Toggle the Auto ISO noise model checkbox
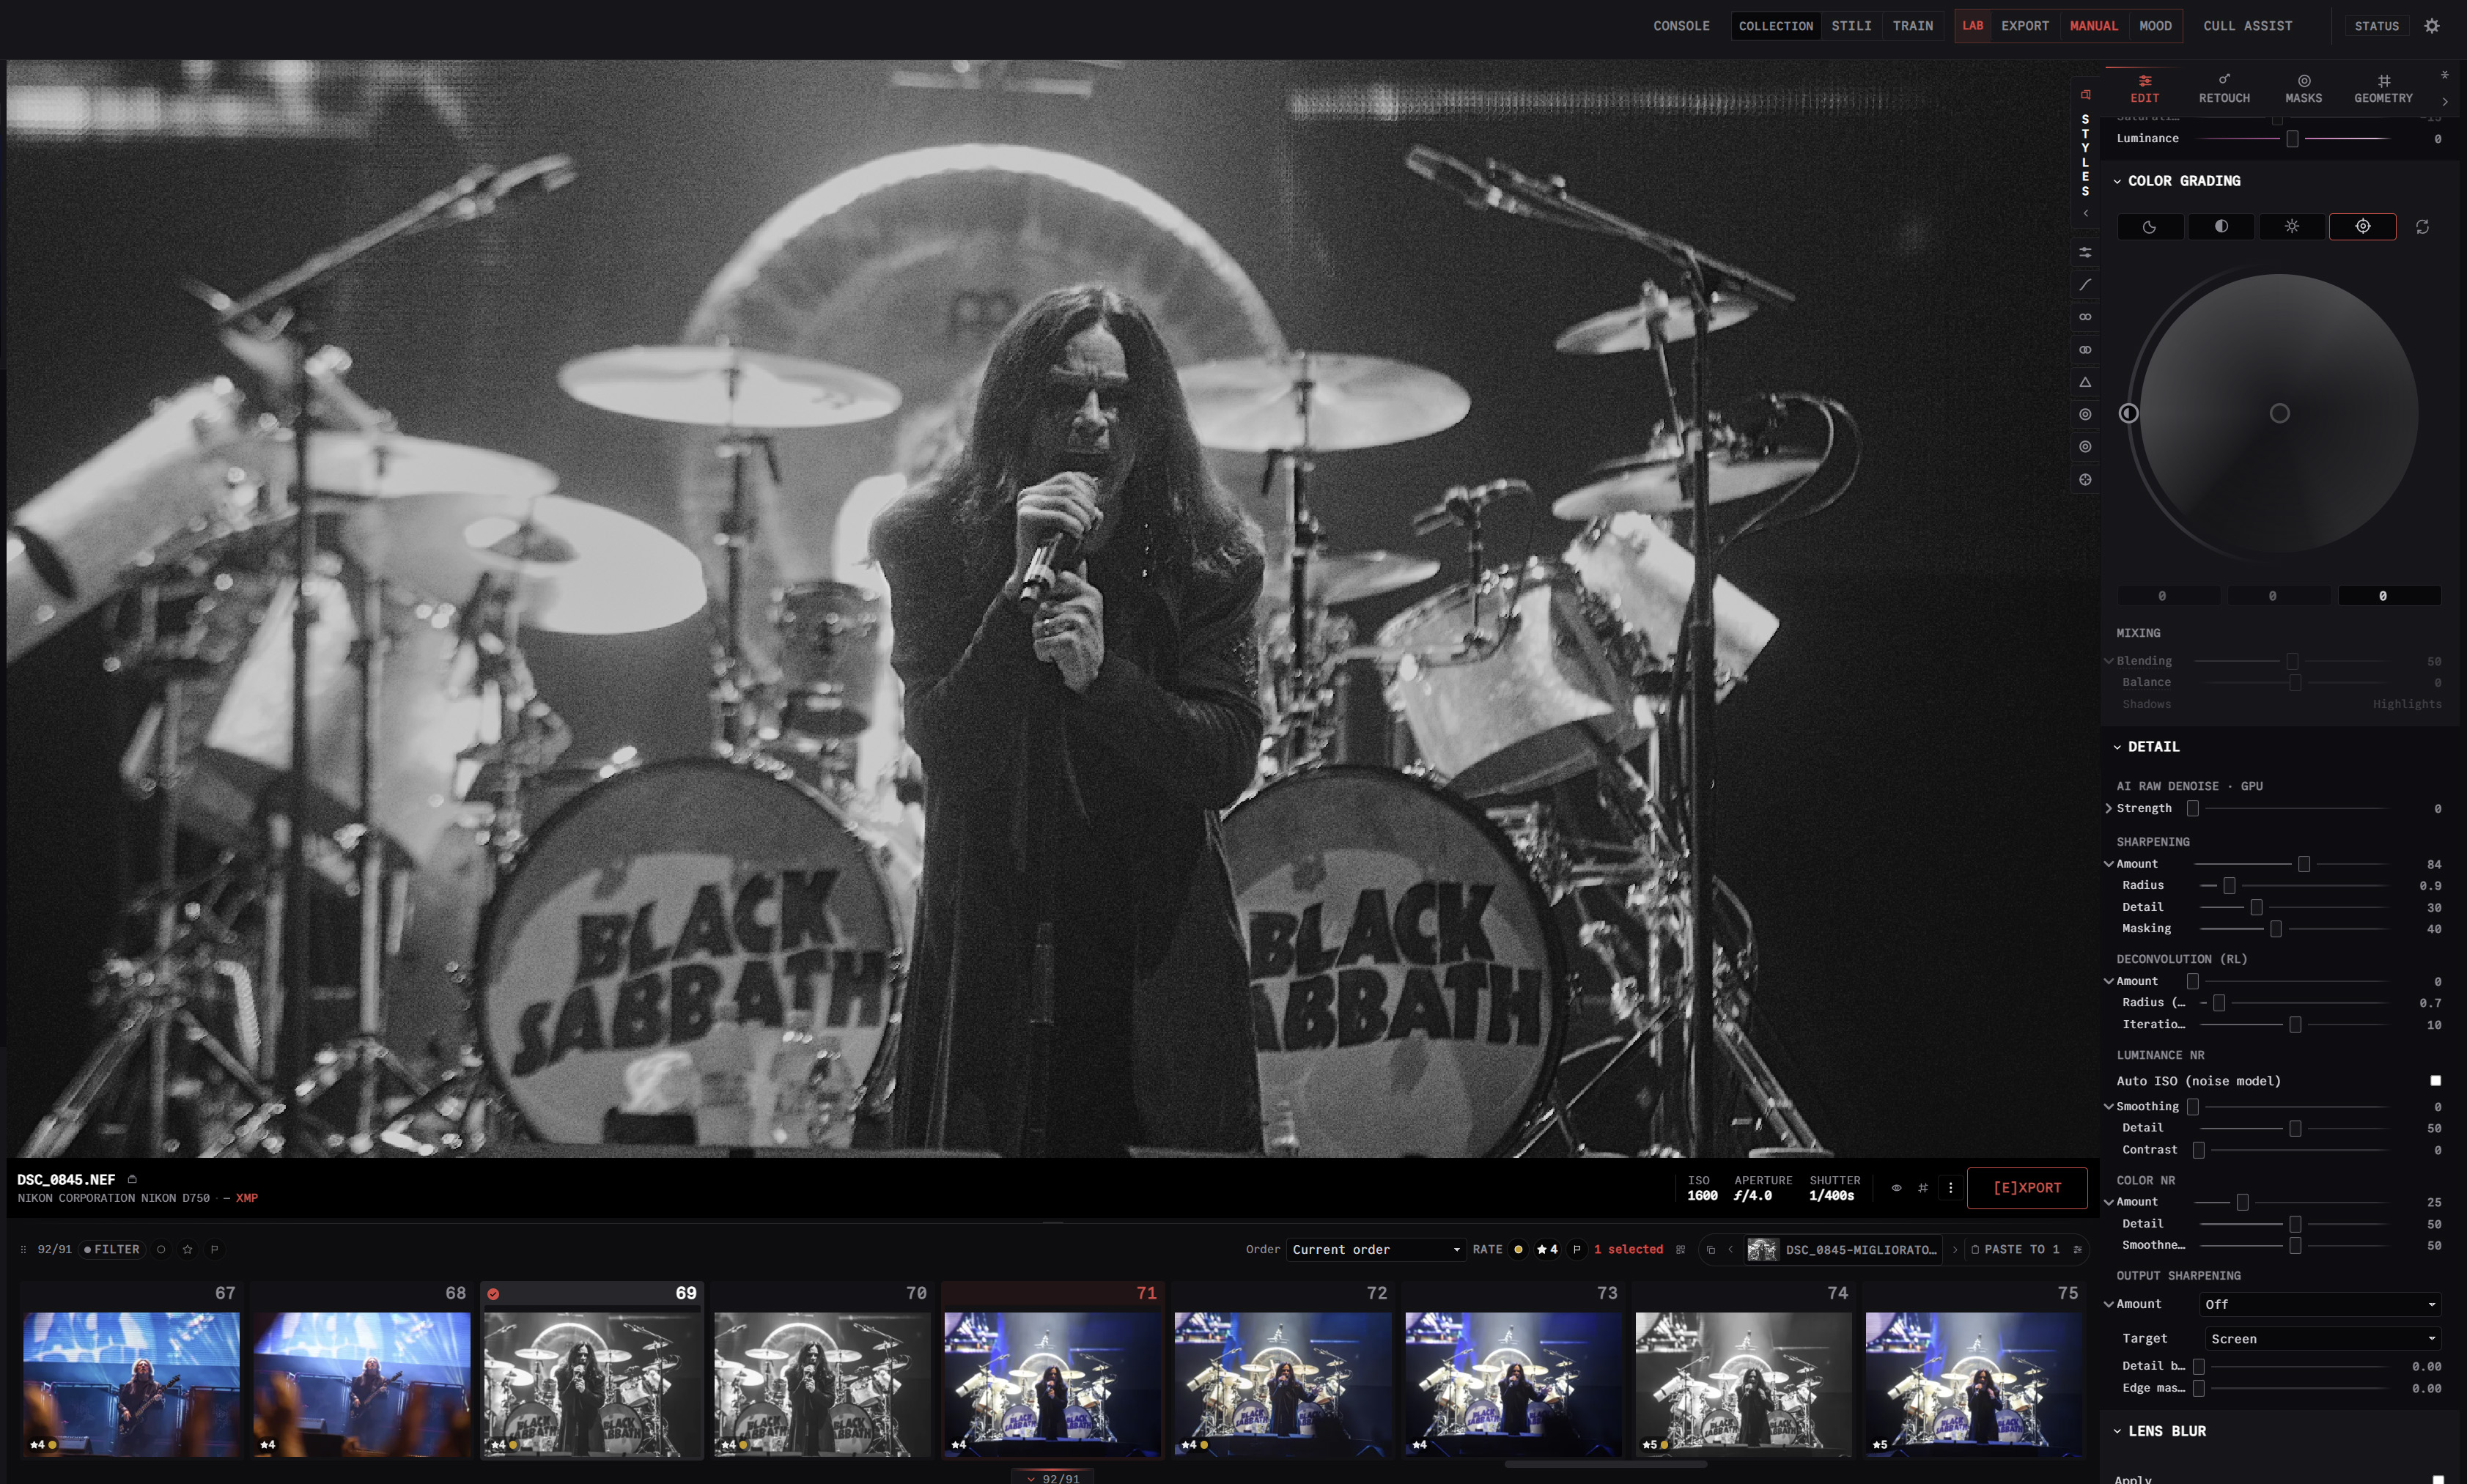Viewport: 2467px width, 1484px height. point(2435,1081)
